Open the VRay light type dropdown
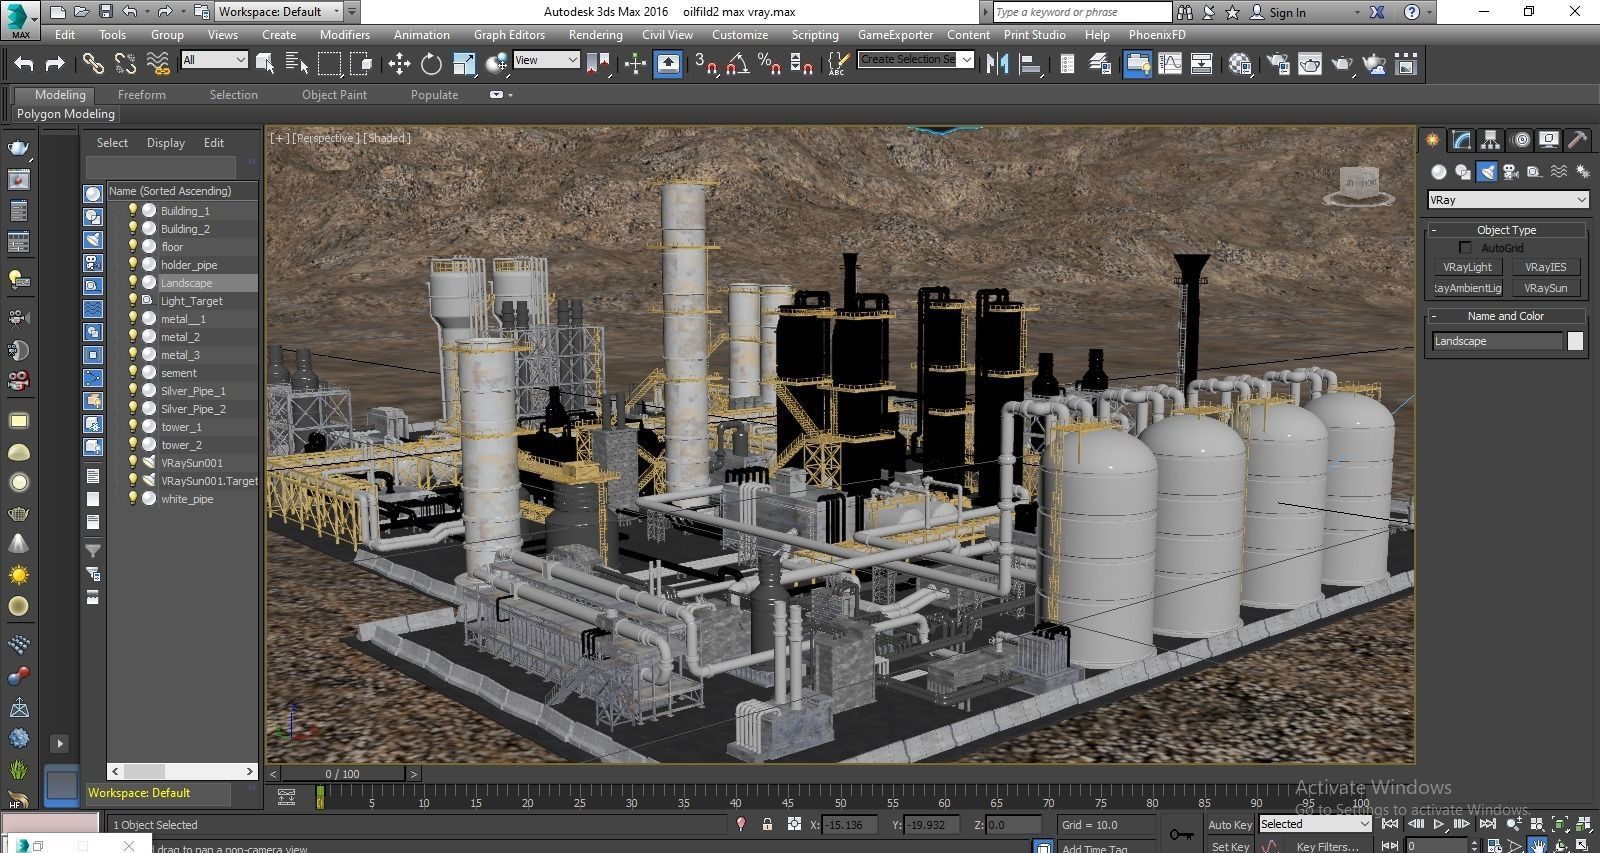1600x853 pixels. [x=1508, y=200]
